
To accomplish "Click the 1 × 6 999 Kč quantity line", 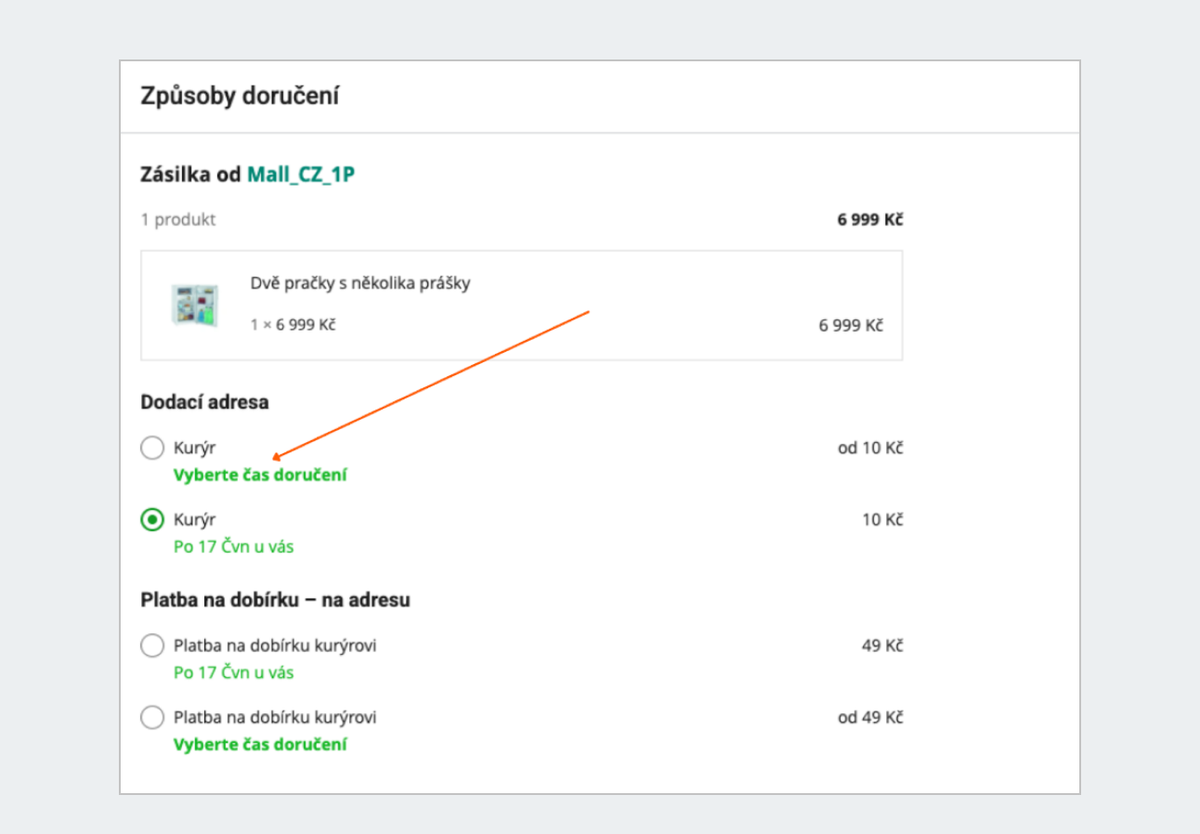I will pos(293,325).
